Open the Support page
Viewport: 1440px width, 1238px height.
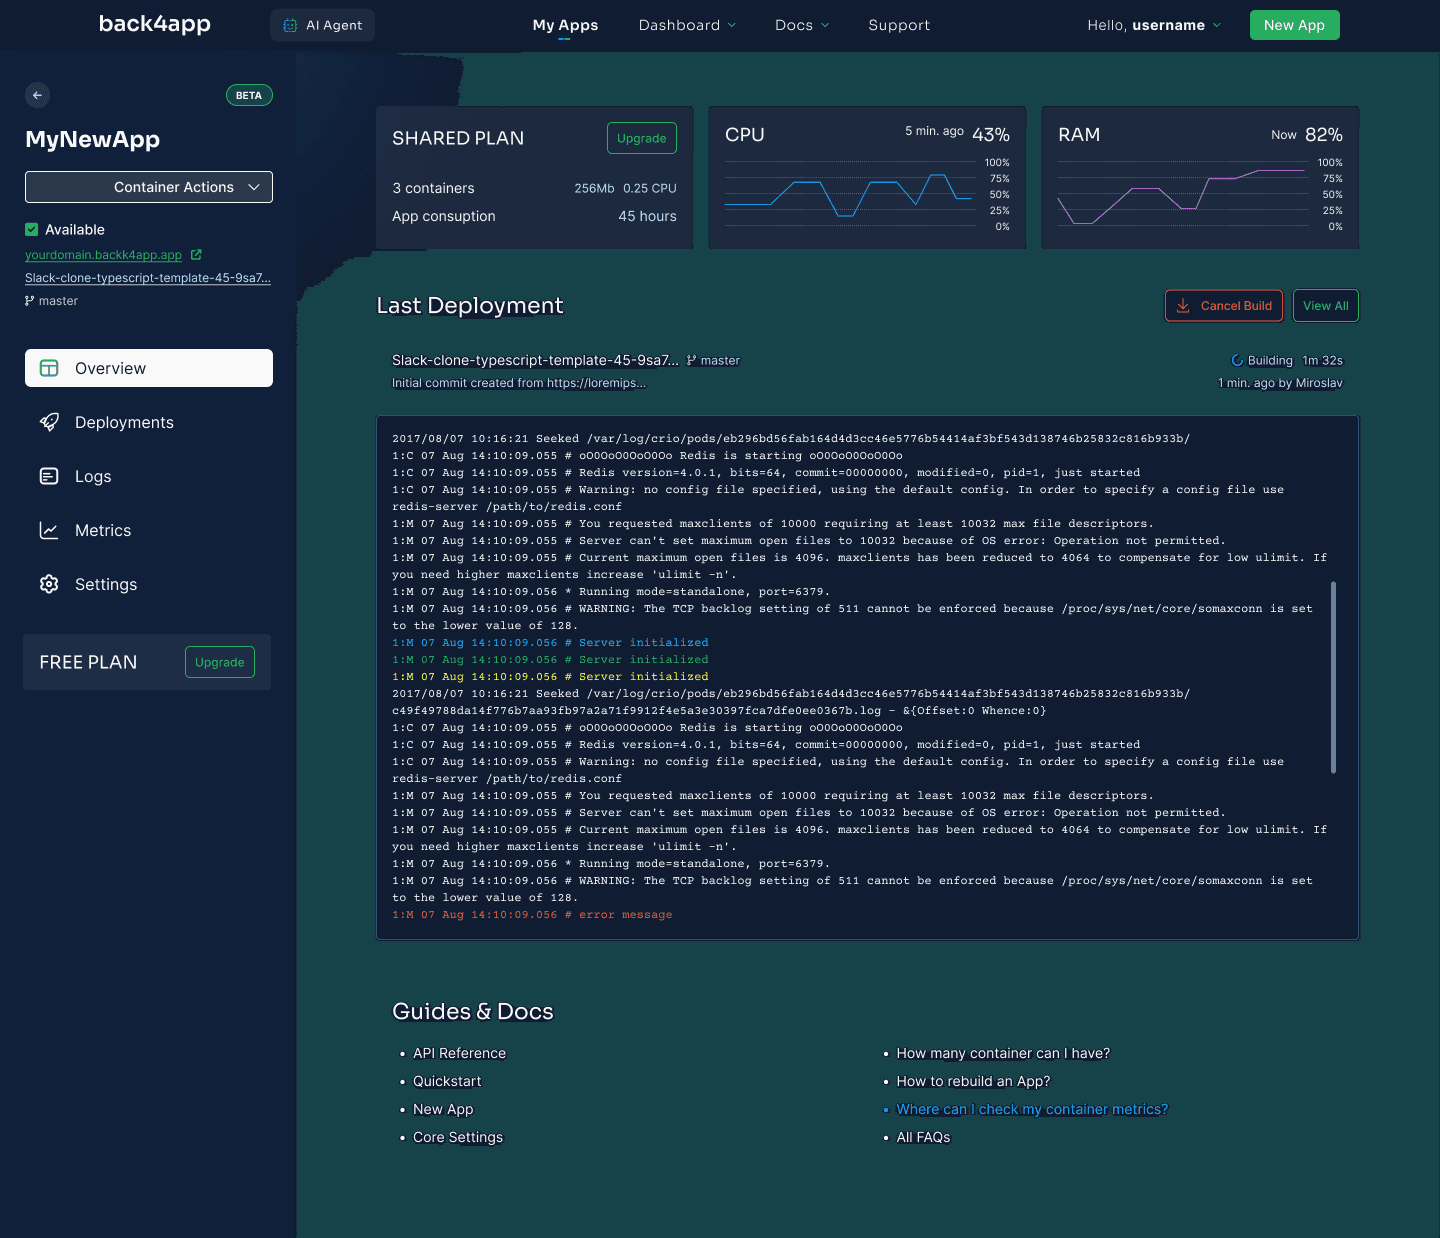click(x=899, y=26)
